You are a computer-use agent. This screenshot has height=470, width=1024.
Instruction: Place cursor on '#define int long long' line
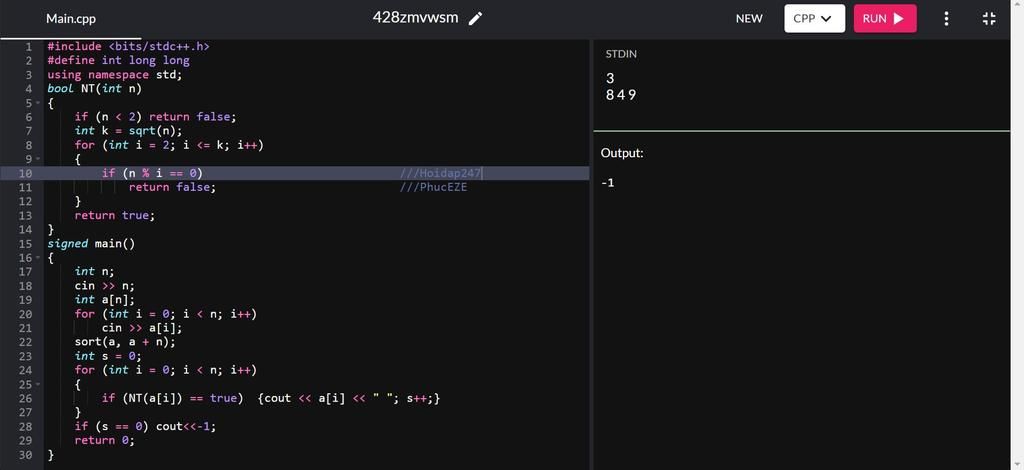pyautogui.click(x=118, y=61)
